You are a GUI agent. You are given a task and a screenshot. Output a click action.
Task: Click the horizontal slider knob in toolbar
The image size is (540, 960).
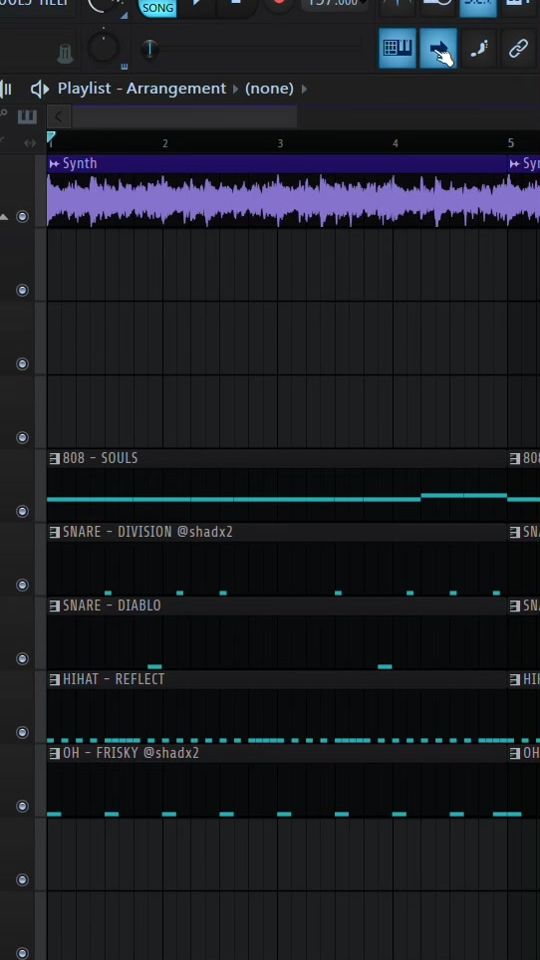click(149, 48)
